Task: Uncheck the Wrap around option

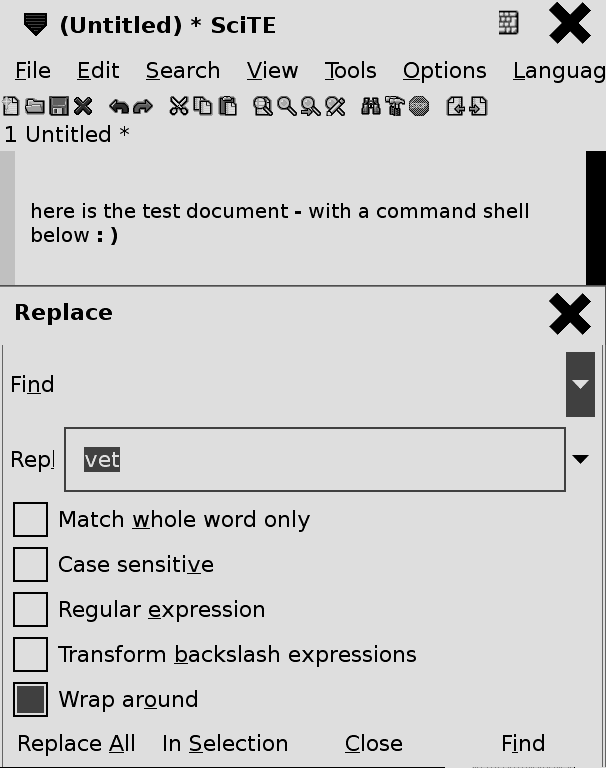Action: click(30, 700)
